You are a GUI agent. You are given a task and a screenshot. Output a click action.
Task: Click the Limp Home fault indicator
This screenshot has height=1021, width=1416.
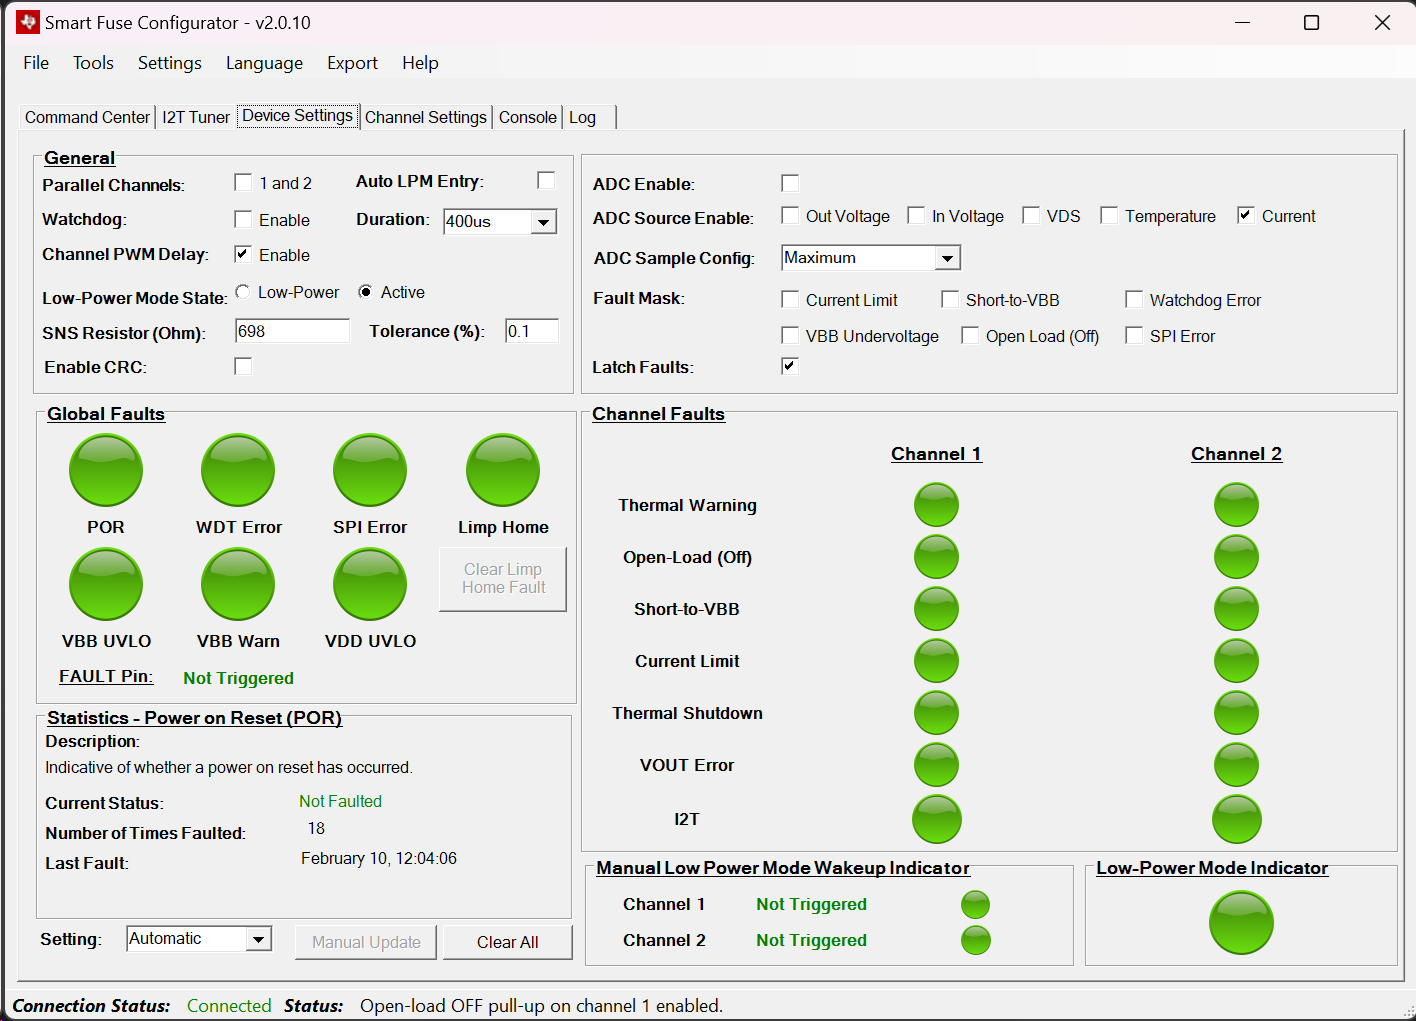(503, 470)
